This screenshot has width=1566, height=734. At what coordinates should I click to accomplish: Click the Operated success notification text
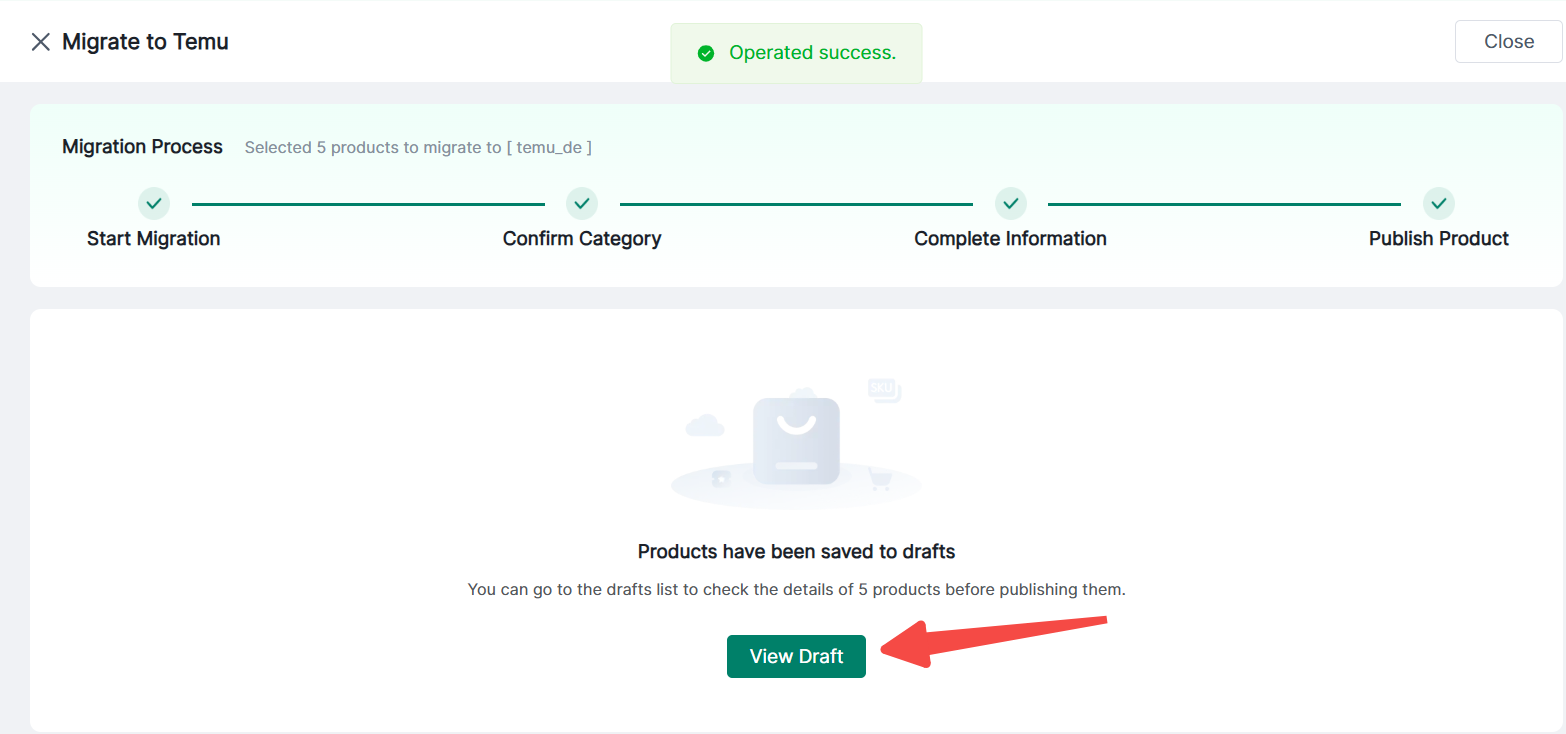[x=812, y=53]
